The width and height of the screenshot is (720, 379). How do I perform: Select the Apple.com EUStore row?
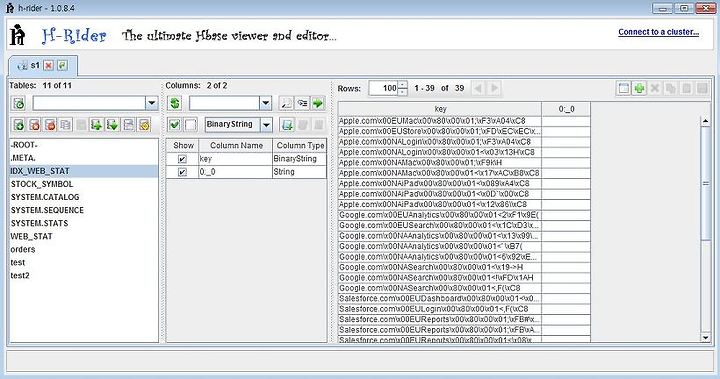tap(440, 131)
